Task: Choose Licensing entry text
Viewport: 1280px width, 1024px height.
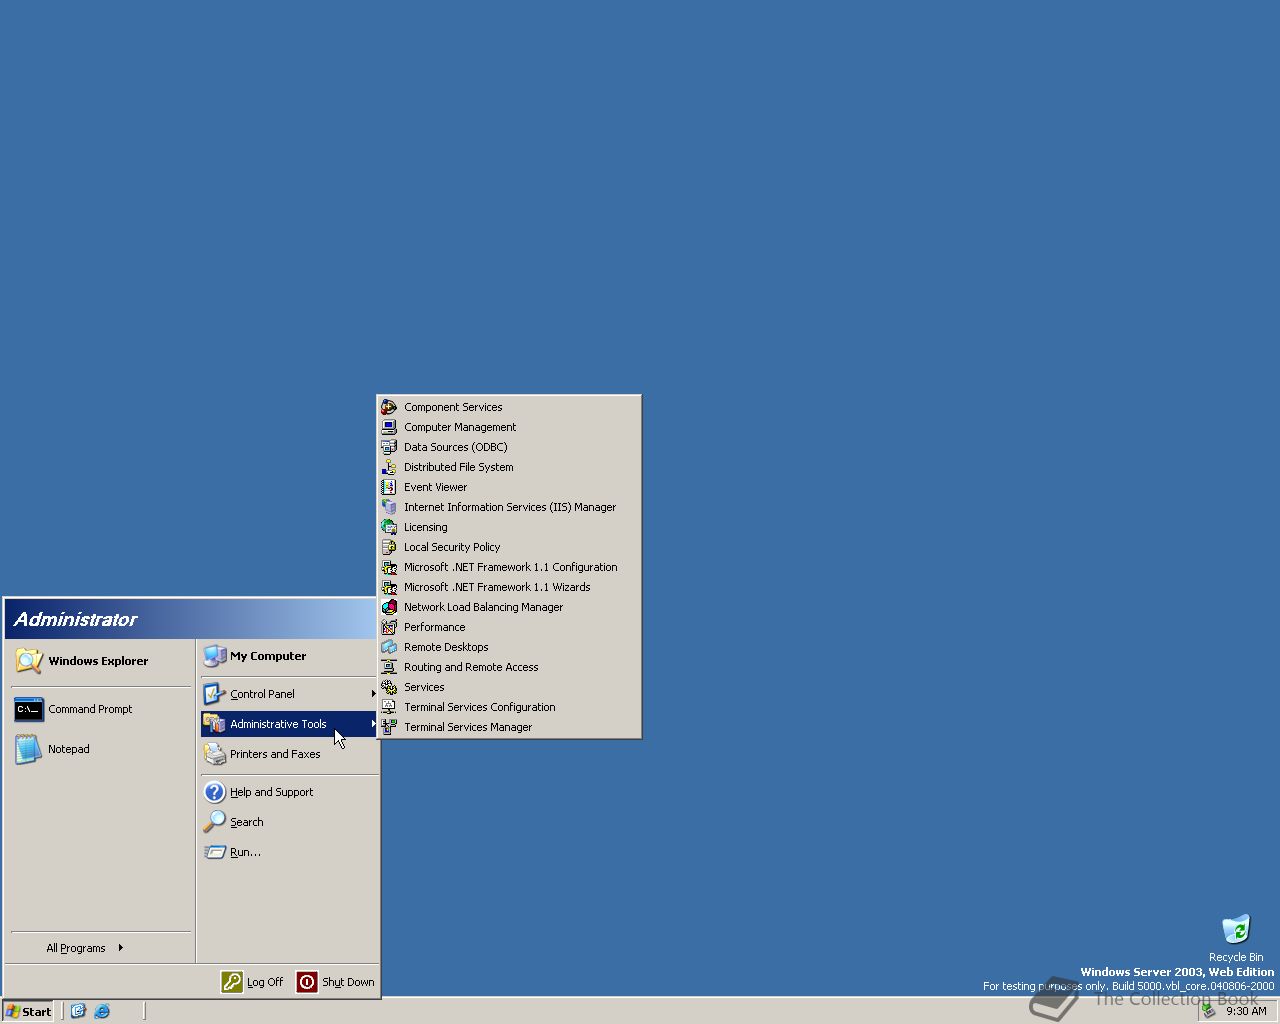Action: tap(426, 527)
